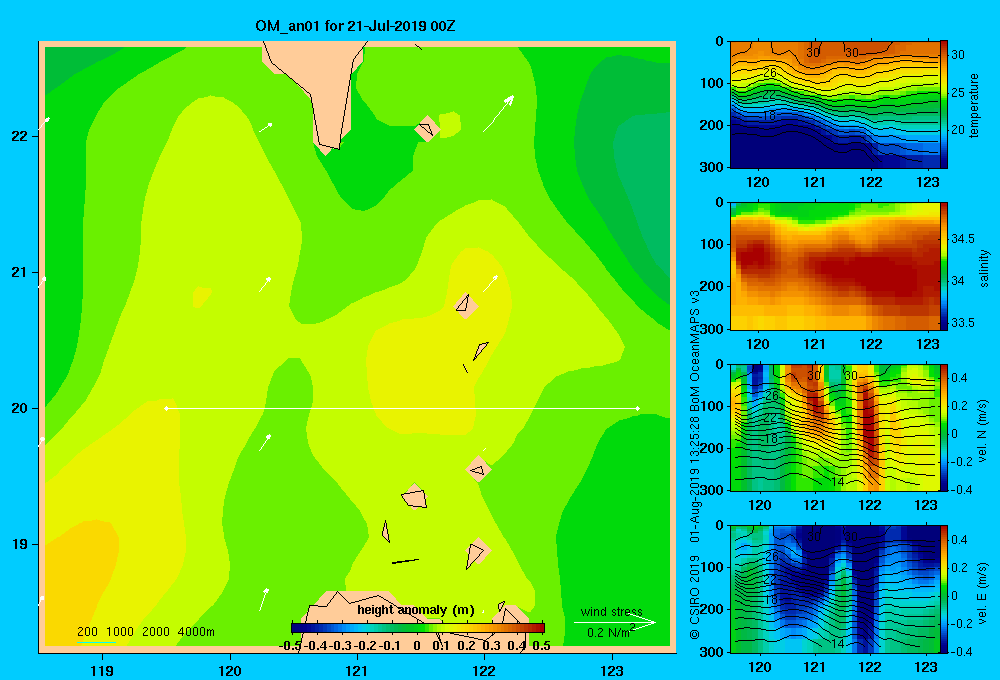Click longitude label '119' on main map
Image resolution: width=1000 pixels, height=680 pixels.
tap(102, 670)
